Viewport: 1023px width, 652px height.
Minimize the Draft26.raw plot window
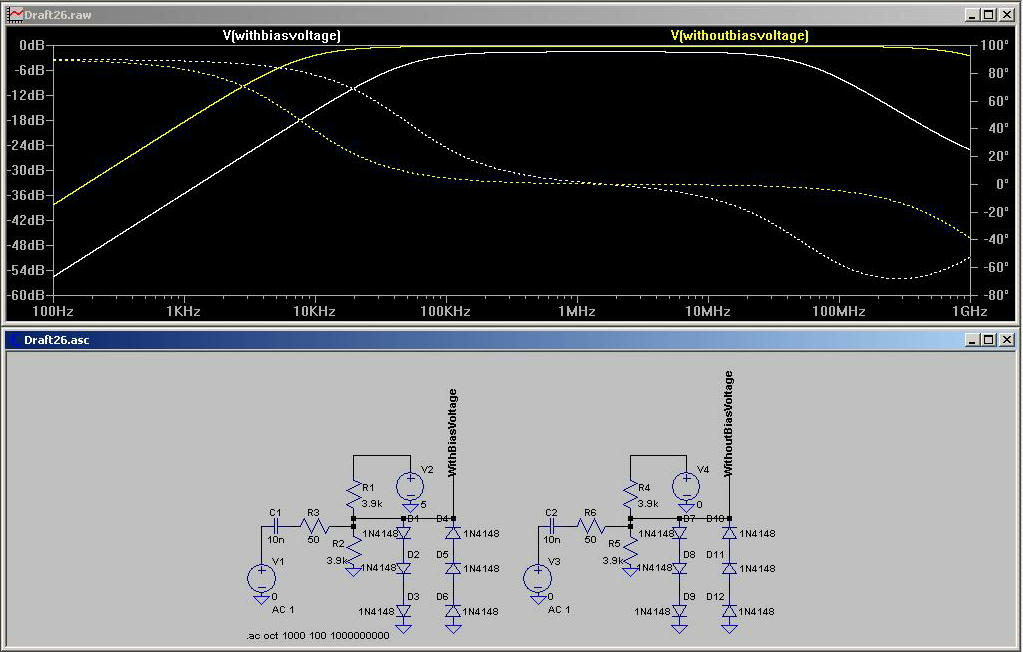point(973,14)
